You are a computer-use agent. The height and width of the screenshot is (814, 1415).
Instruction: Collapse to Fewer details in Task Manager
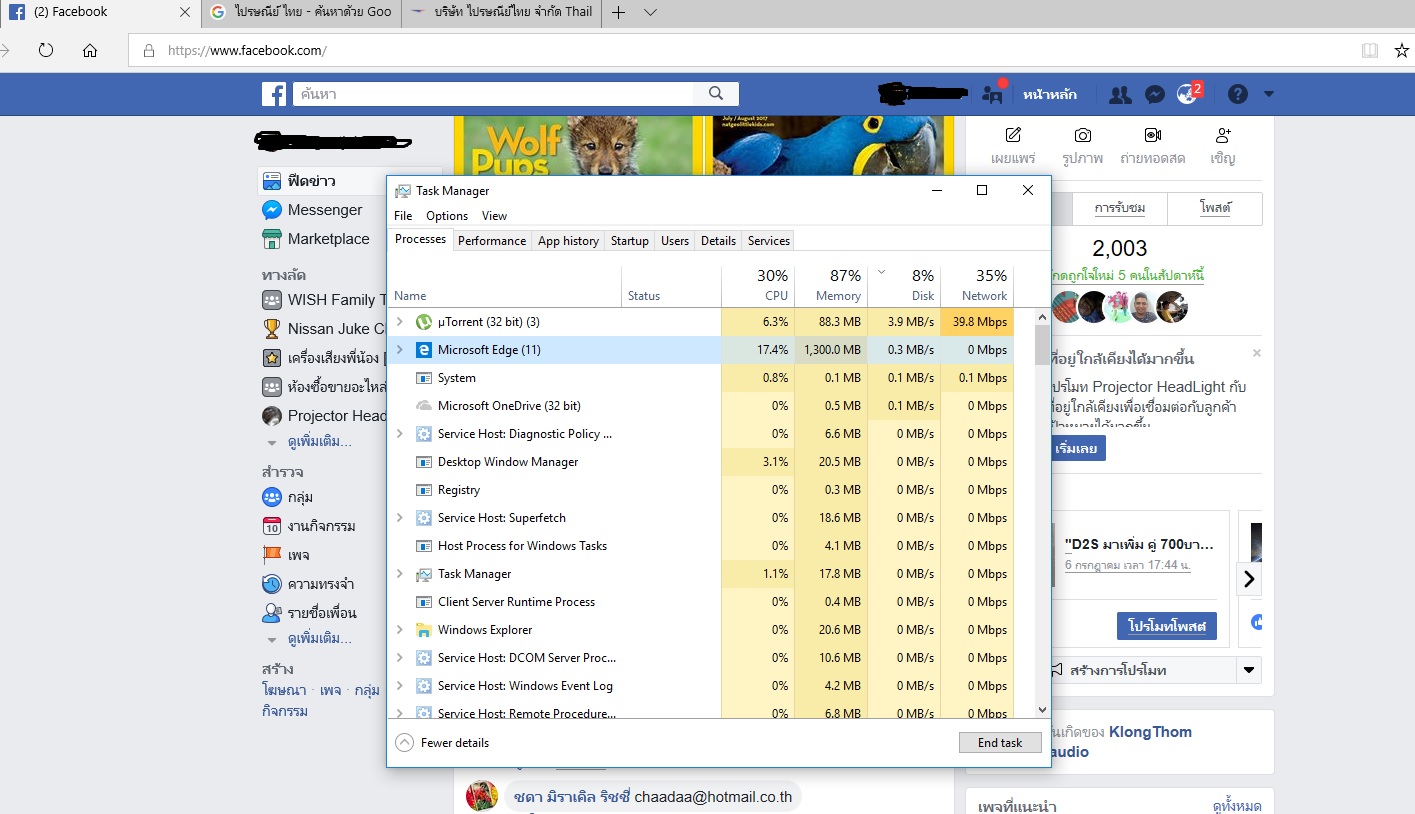point(443,743)
